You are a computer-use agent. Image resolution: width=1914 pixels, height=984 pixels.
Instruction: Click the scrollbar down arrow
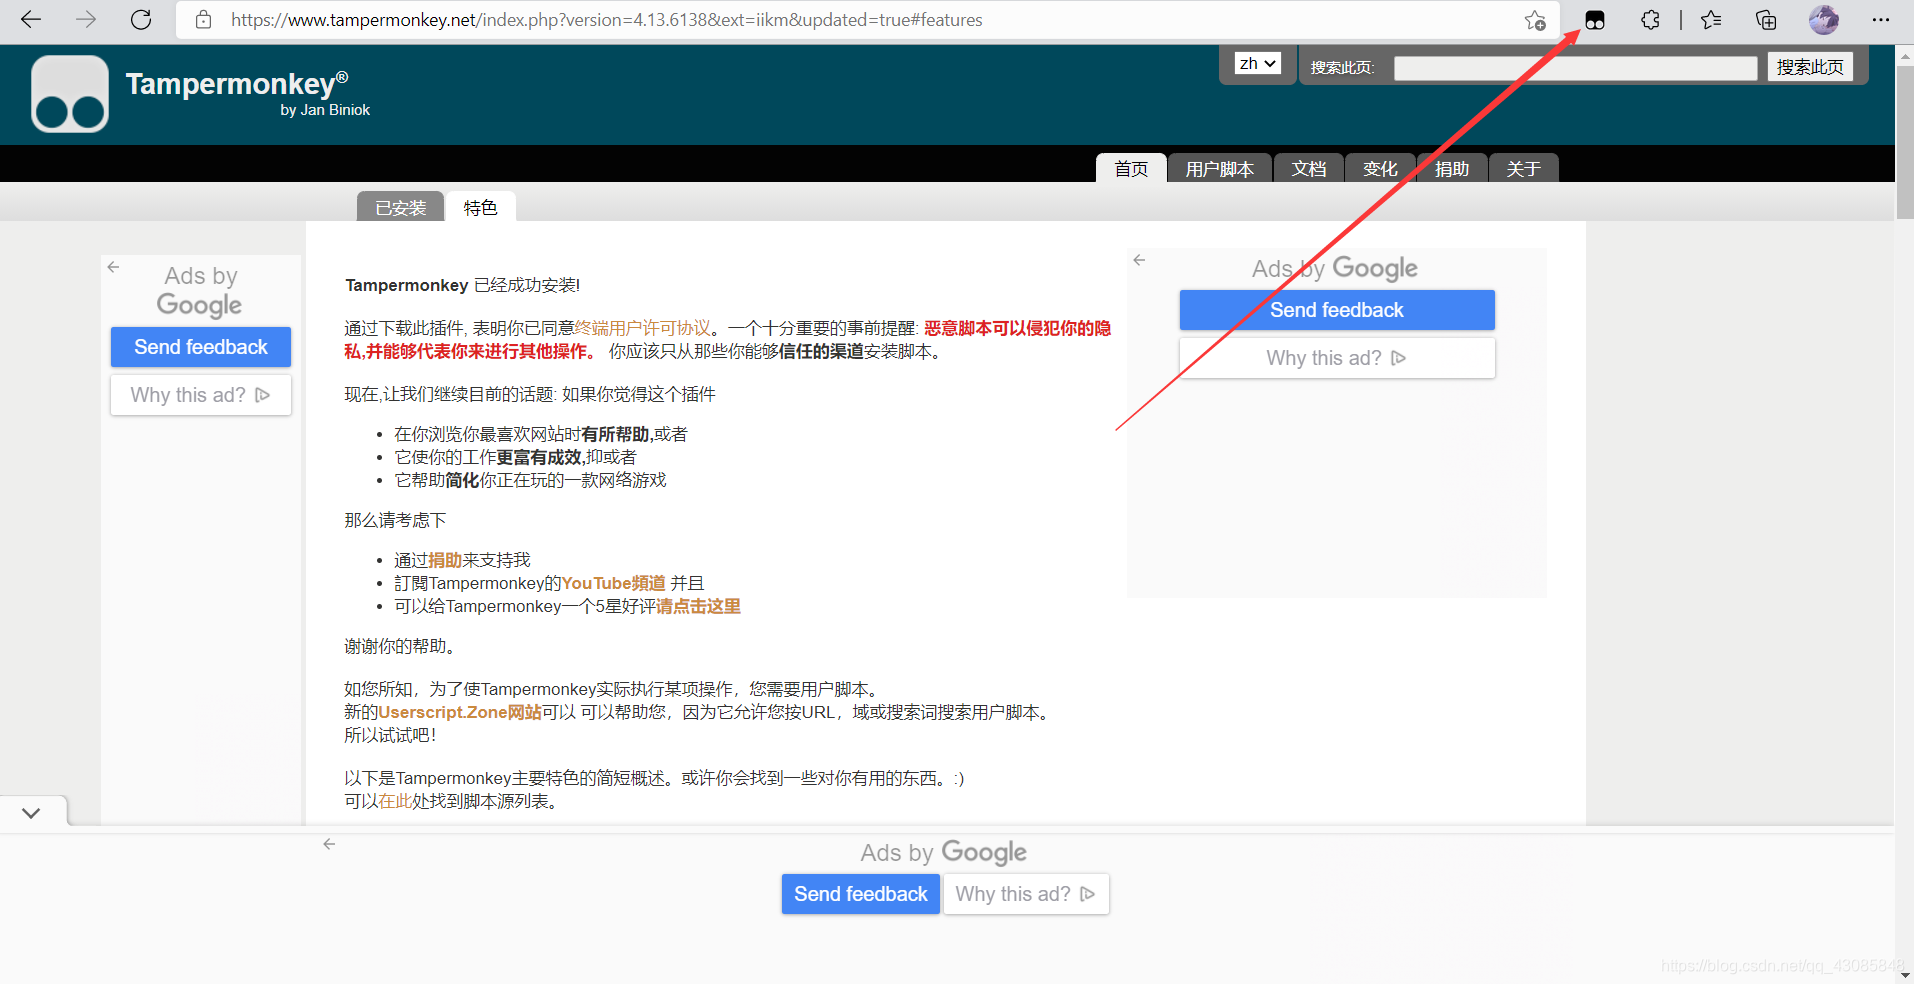point(1905,974)
